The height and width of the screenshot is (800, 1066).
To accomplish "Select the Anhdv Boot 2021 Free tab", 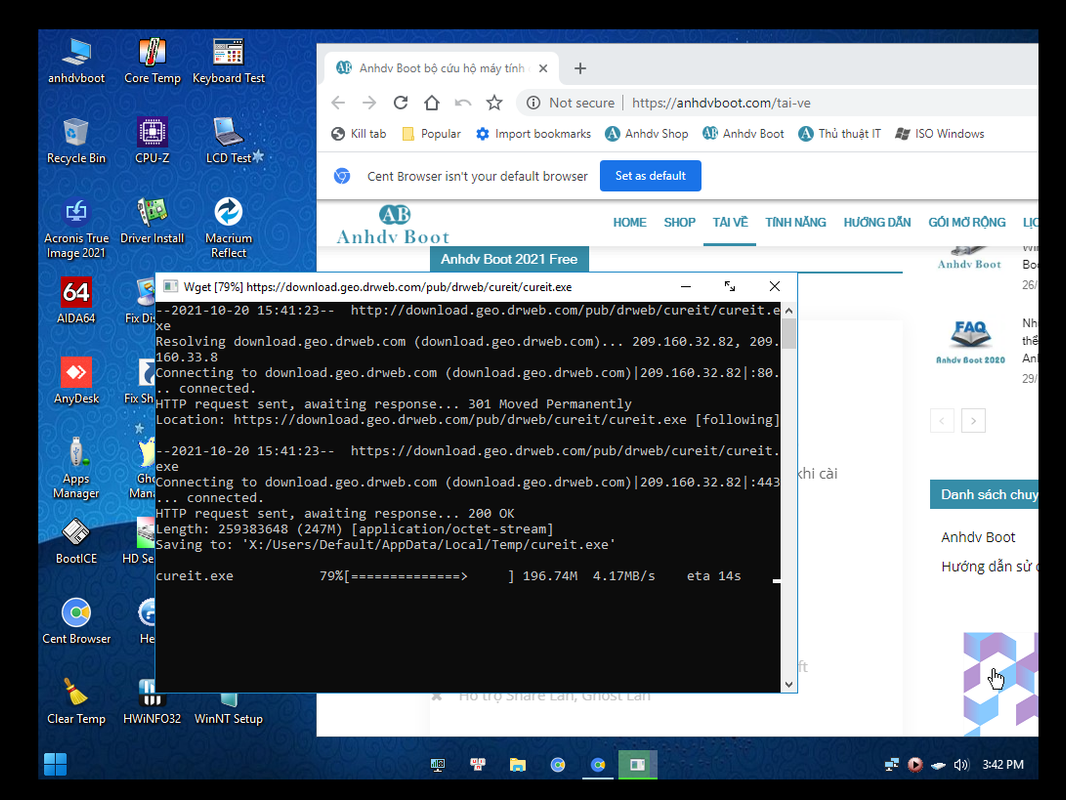I will tap(509, 259).
